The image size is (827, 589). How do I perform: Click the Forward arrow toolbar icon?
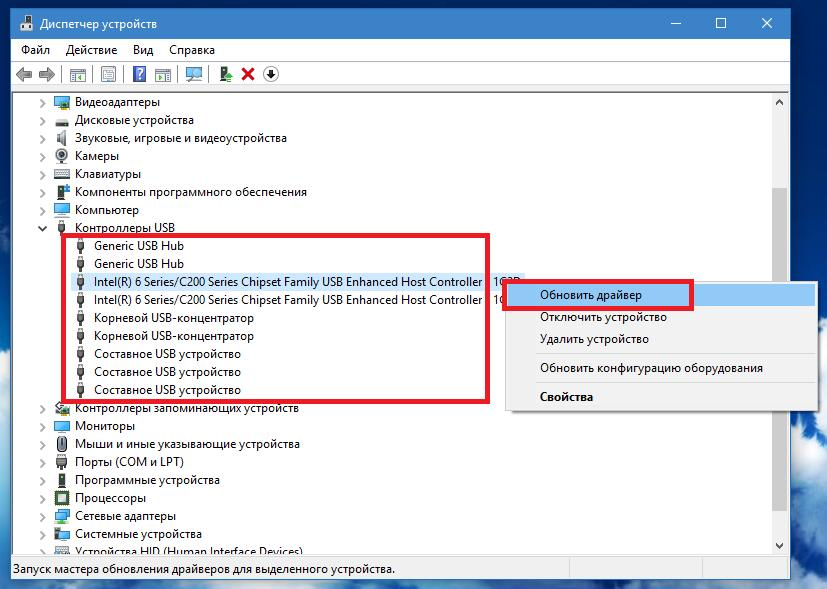pyautogui.click(x=47, y=74)
